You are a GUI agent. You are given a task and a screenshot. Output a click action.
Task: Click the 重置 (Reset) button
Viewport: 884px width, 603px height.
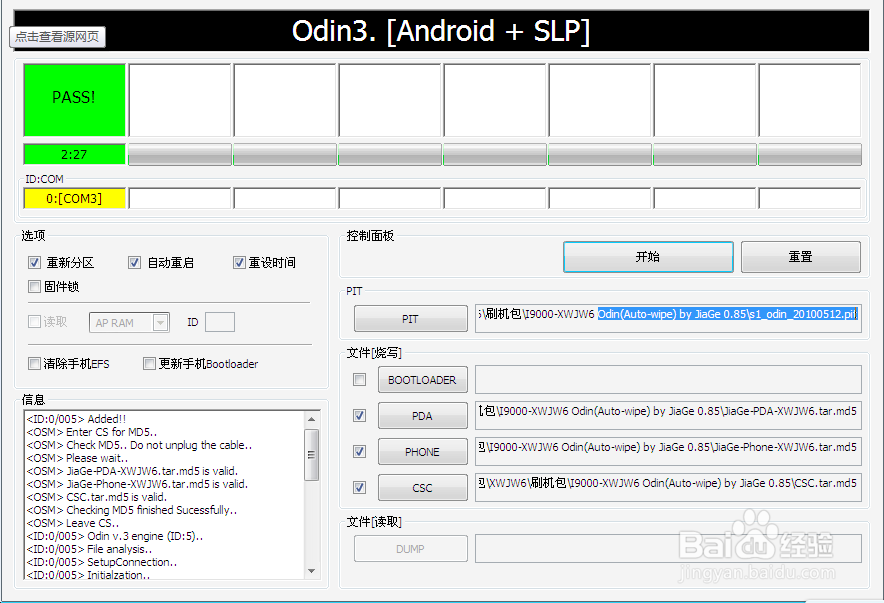tap(801, 257)
